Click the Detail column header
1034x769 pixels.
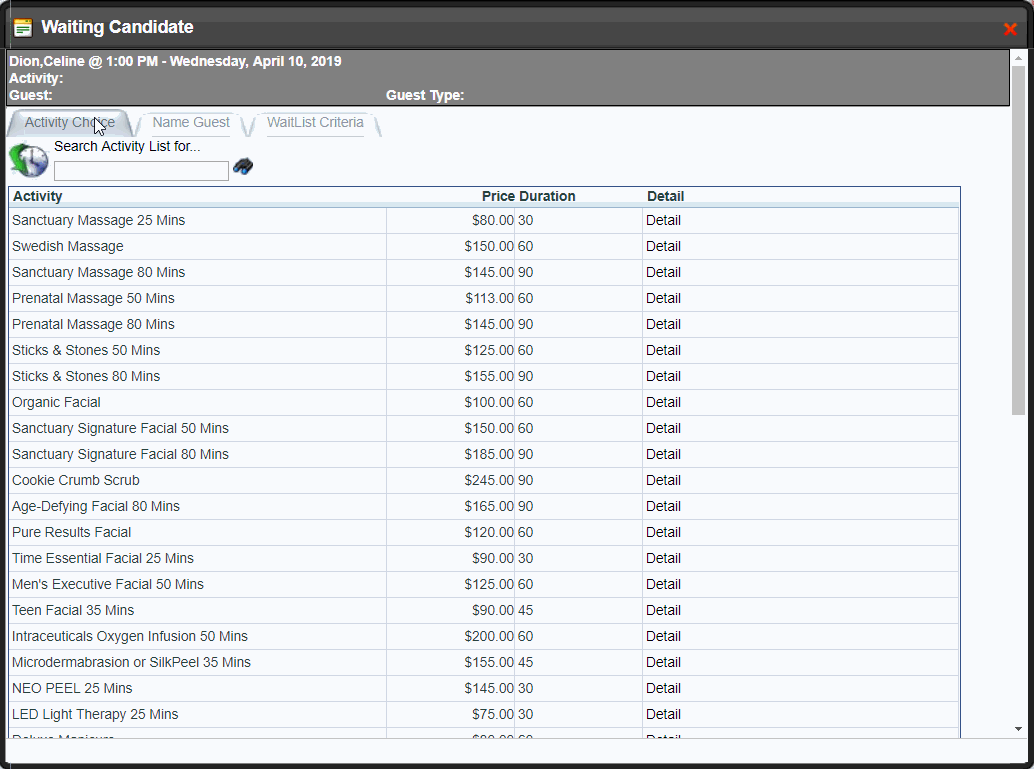tap(665, 196)
